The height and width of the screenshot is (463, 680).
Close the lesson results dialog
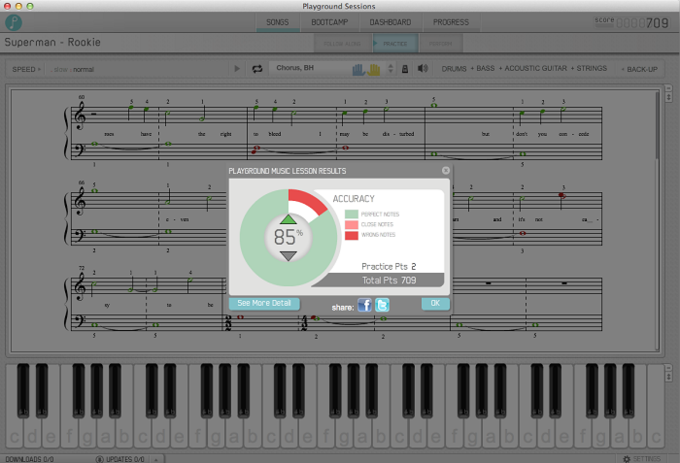click(x=445, y=170)
